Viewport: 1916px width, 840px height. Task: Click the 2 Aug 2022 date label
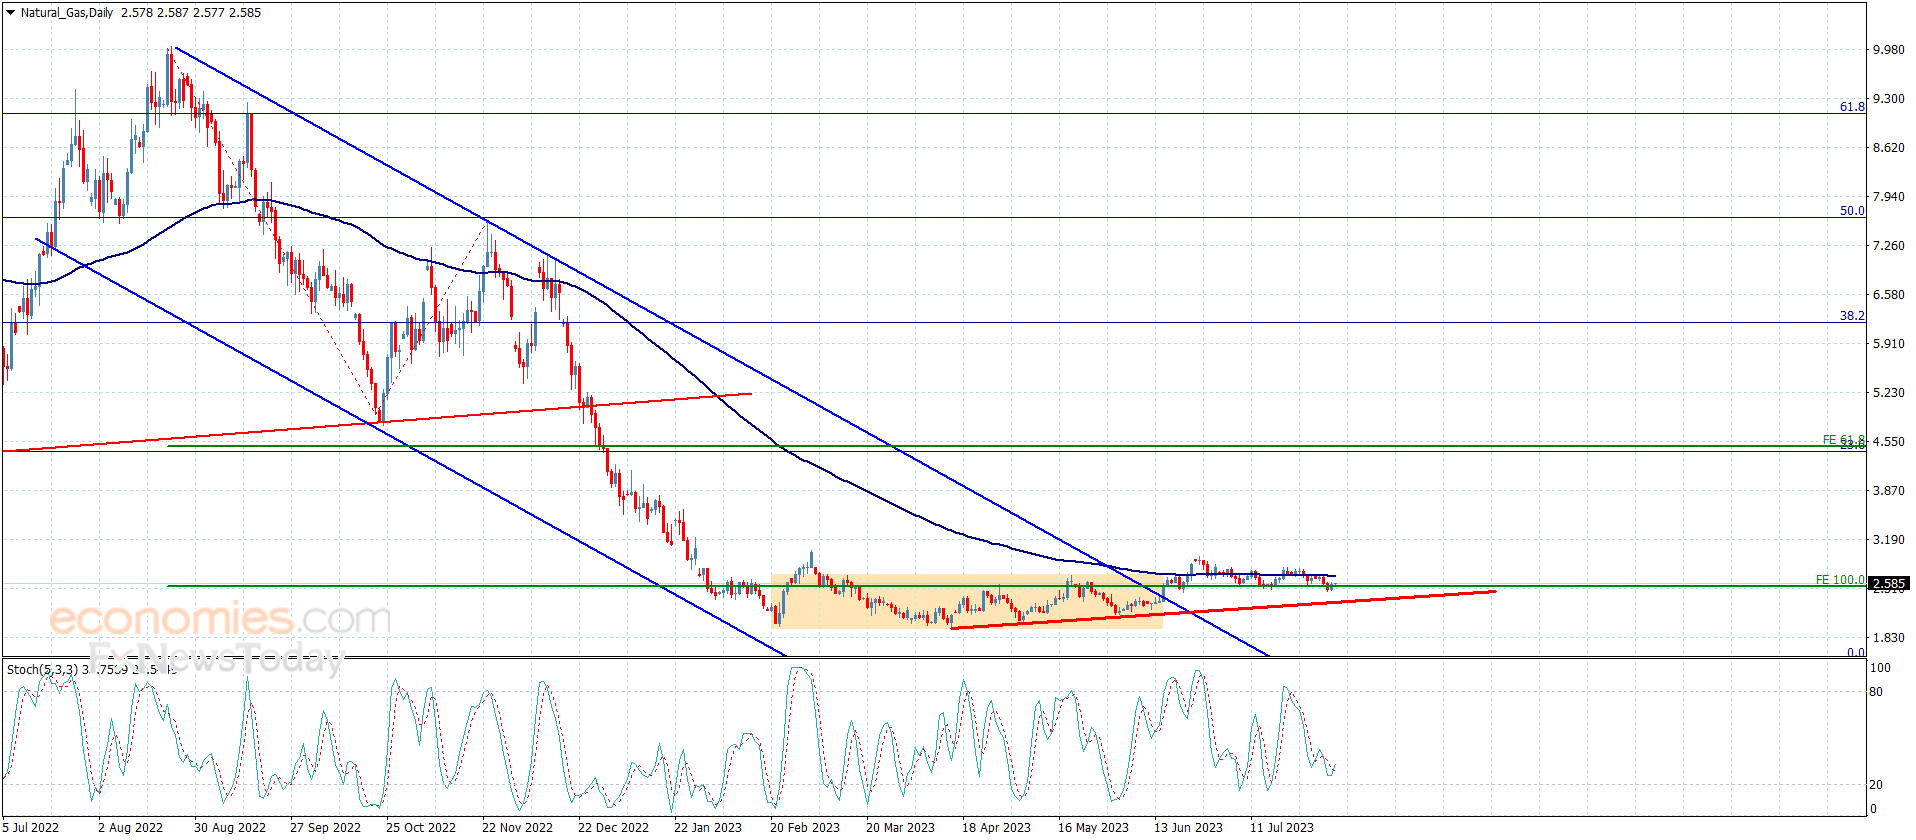130,828
